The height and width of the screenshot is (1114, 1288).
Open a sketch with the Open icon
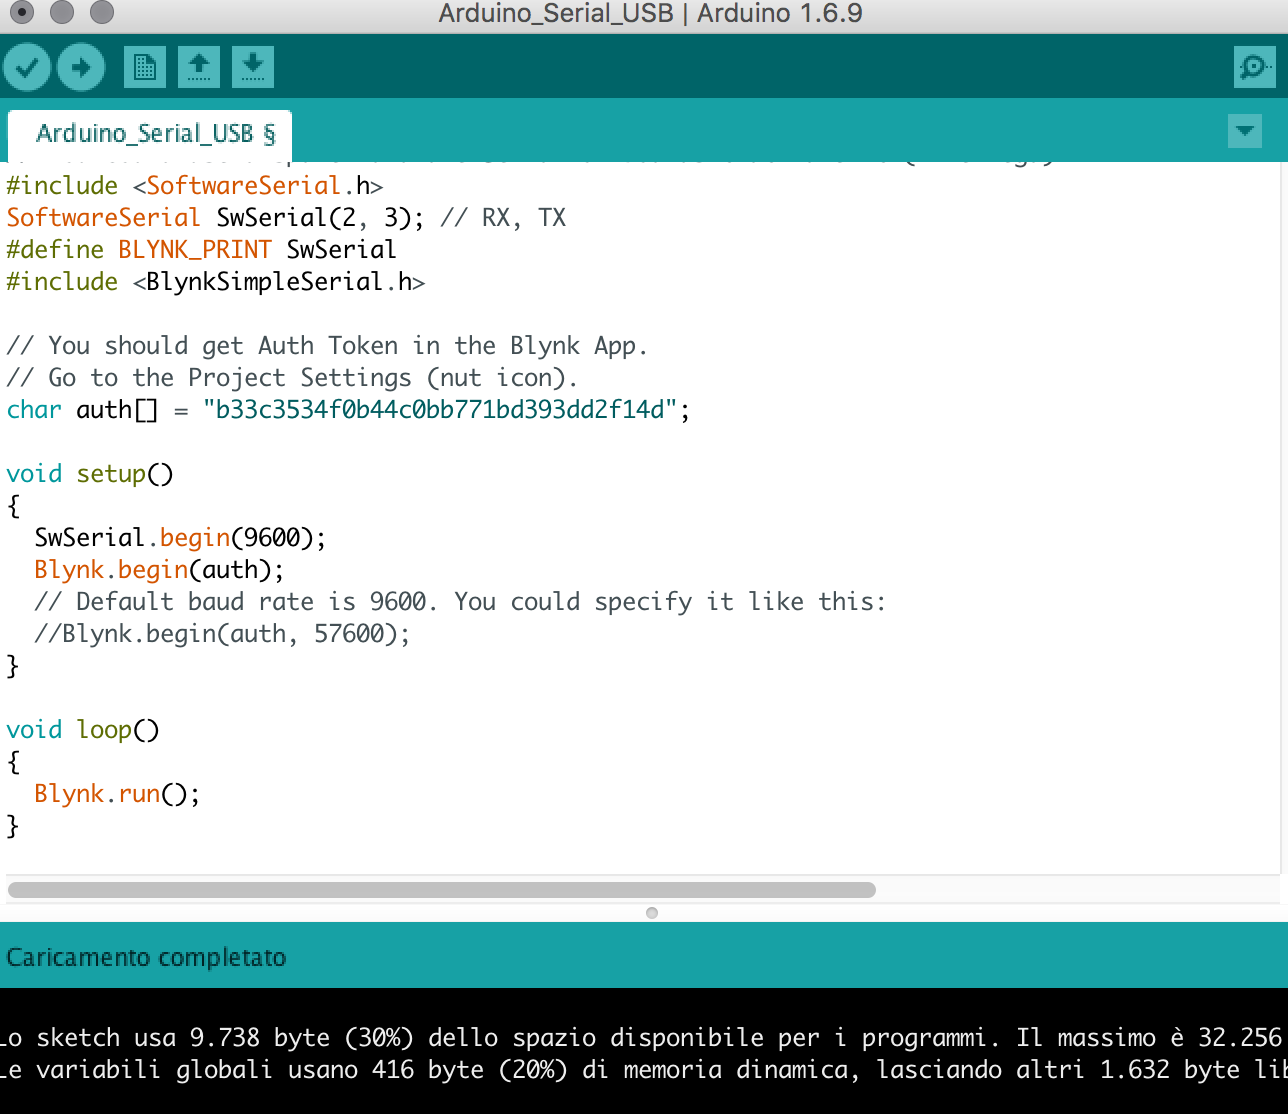pyautogui.click(x=199, y=67)
